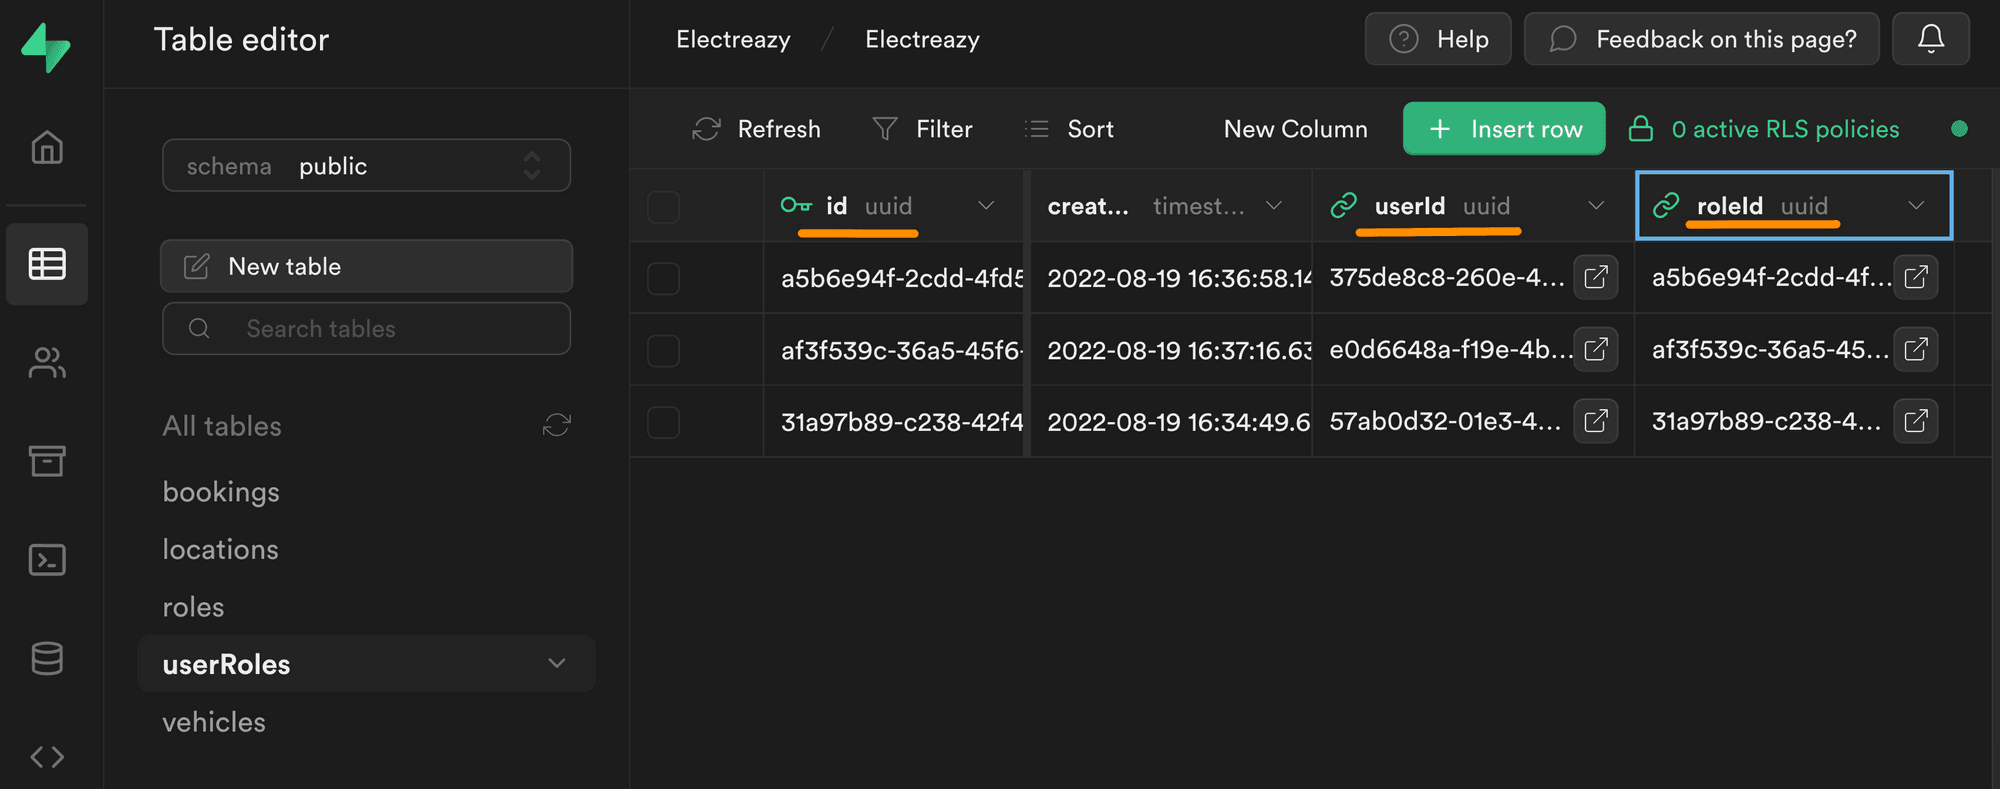The image size is (2000, 789).
Task: Check the select-all rows checkbox
Action: point(663,206)
